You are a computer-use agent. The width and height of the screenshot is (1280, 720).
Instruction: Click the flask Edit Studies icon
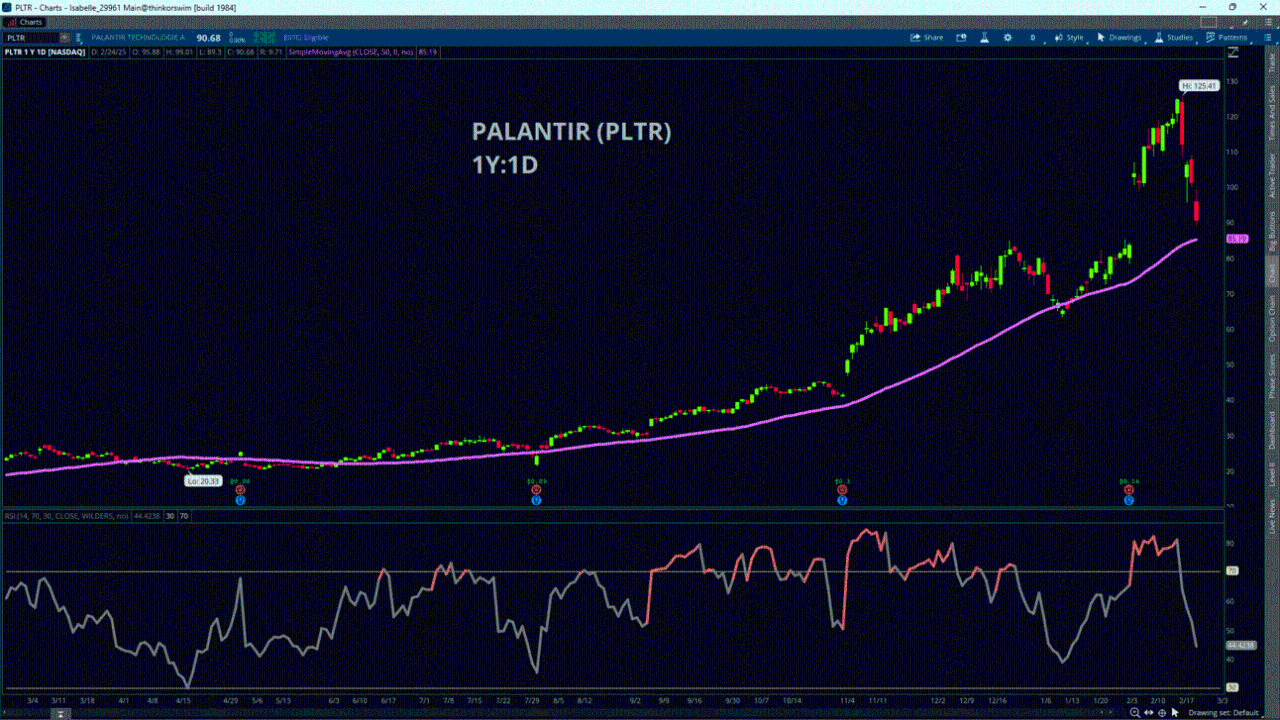984,37
